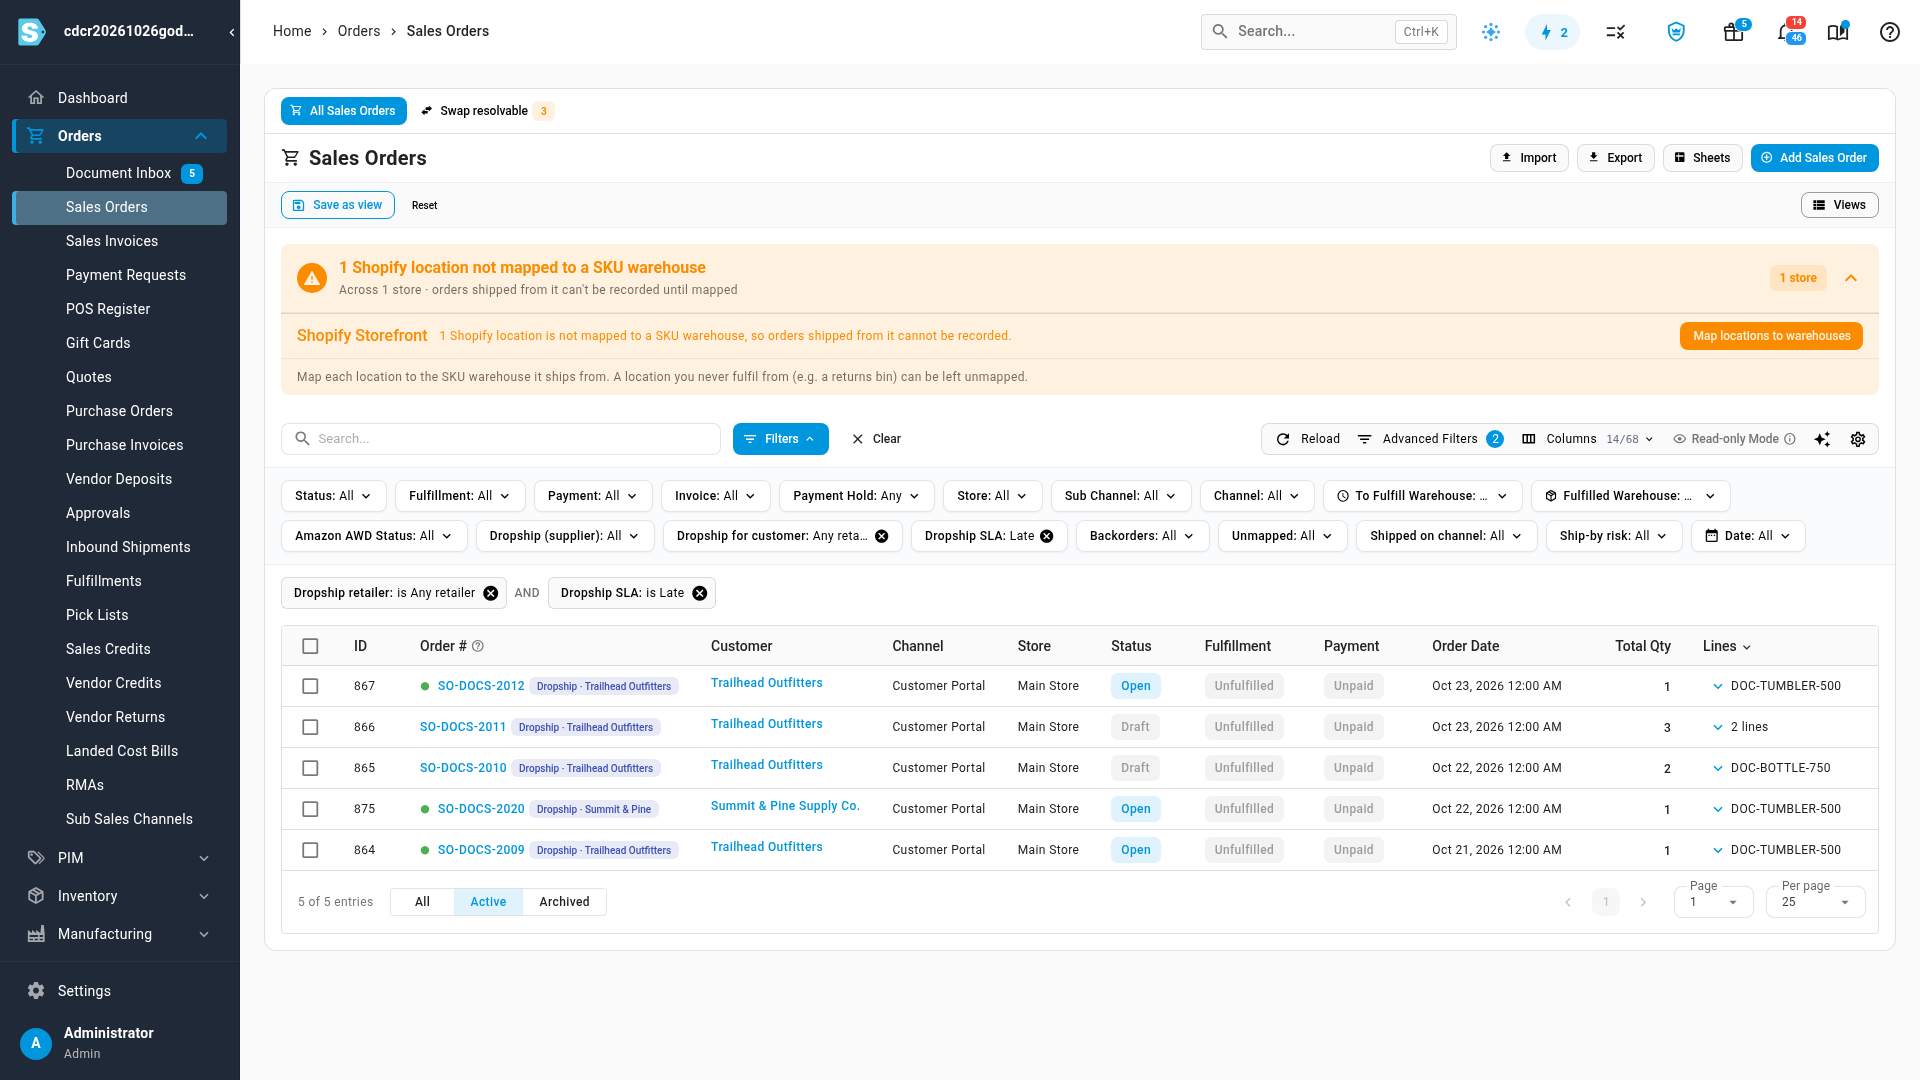Select checkbox for order SO-DOCS-2020
The width and height of the screenshot is (1920, 1080).
pos(310,809)
